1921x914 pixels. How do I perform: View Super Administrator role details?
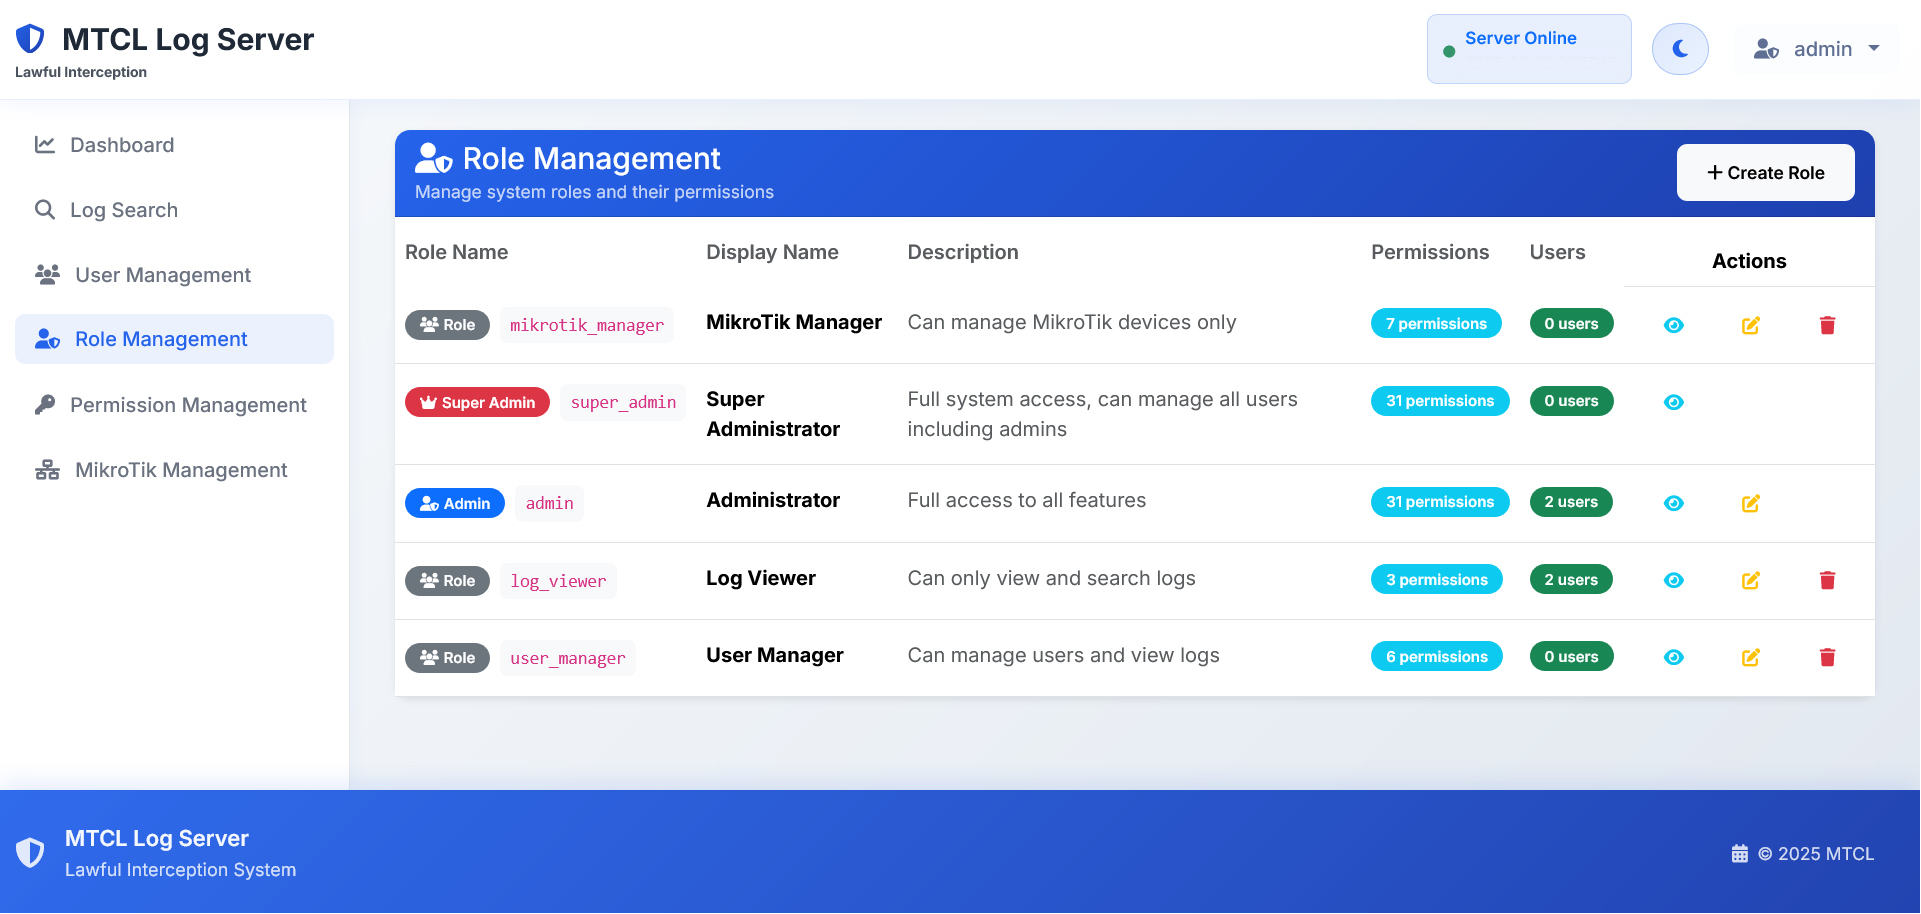[x=1673, y=402]
